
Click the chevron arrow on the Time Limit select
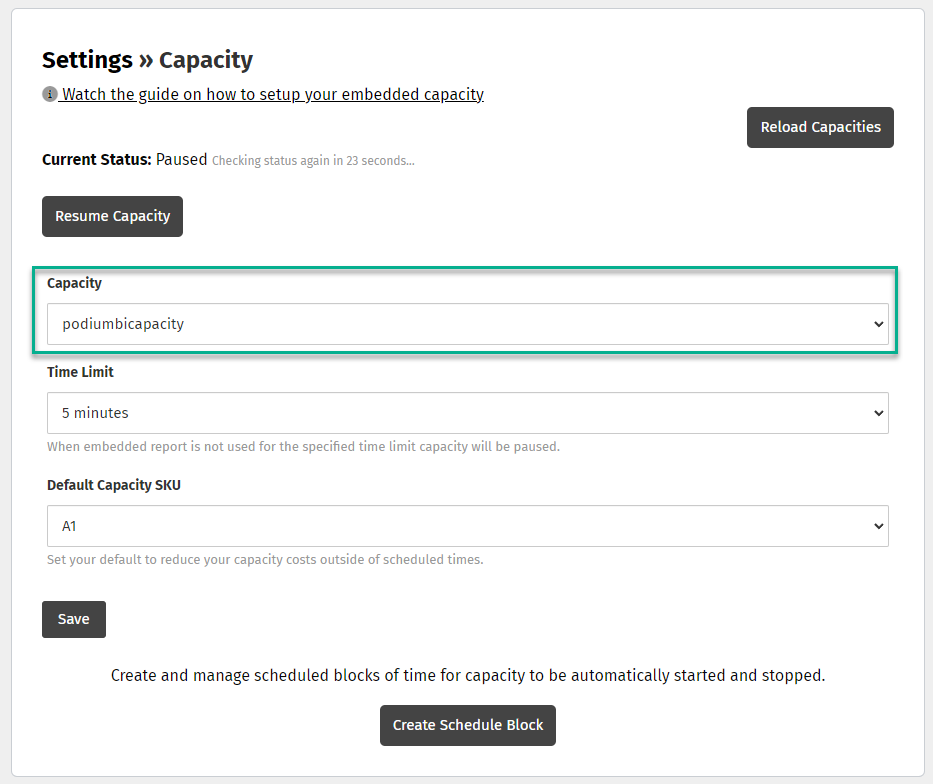coord(878,413)
